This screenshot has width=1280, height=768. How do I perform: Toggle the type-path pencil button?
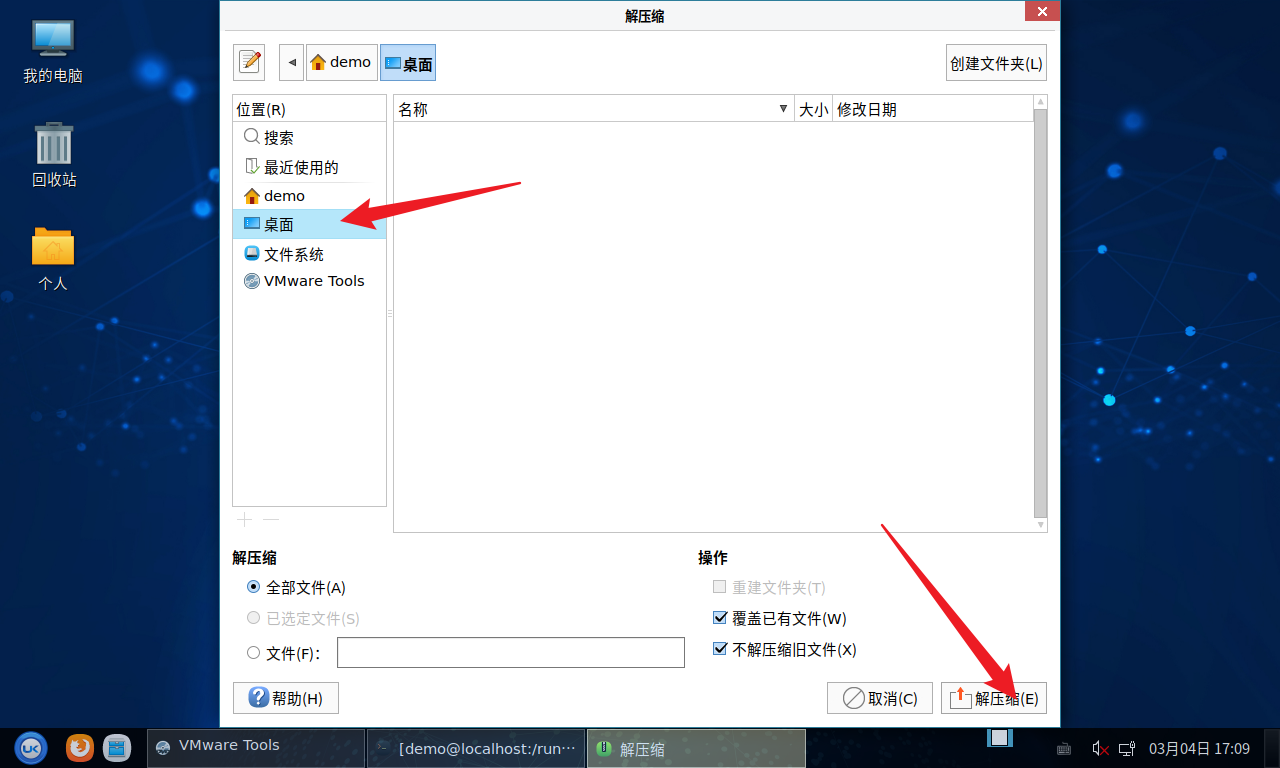(249, 62)
